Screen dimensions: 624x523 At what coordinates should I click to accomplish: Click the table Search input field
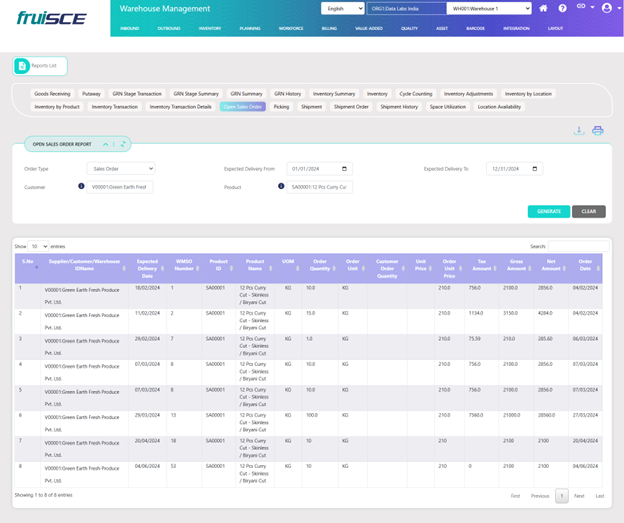(577, 246)
